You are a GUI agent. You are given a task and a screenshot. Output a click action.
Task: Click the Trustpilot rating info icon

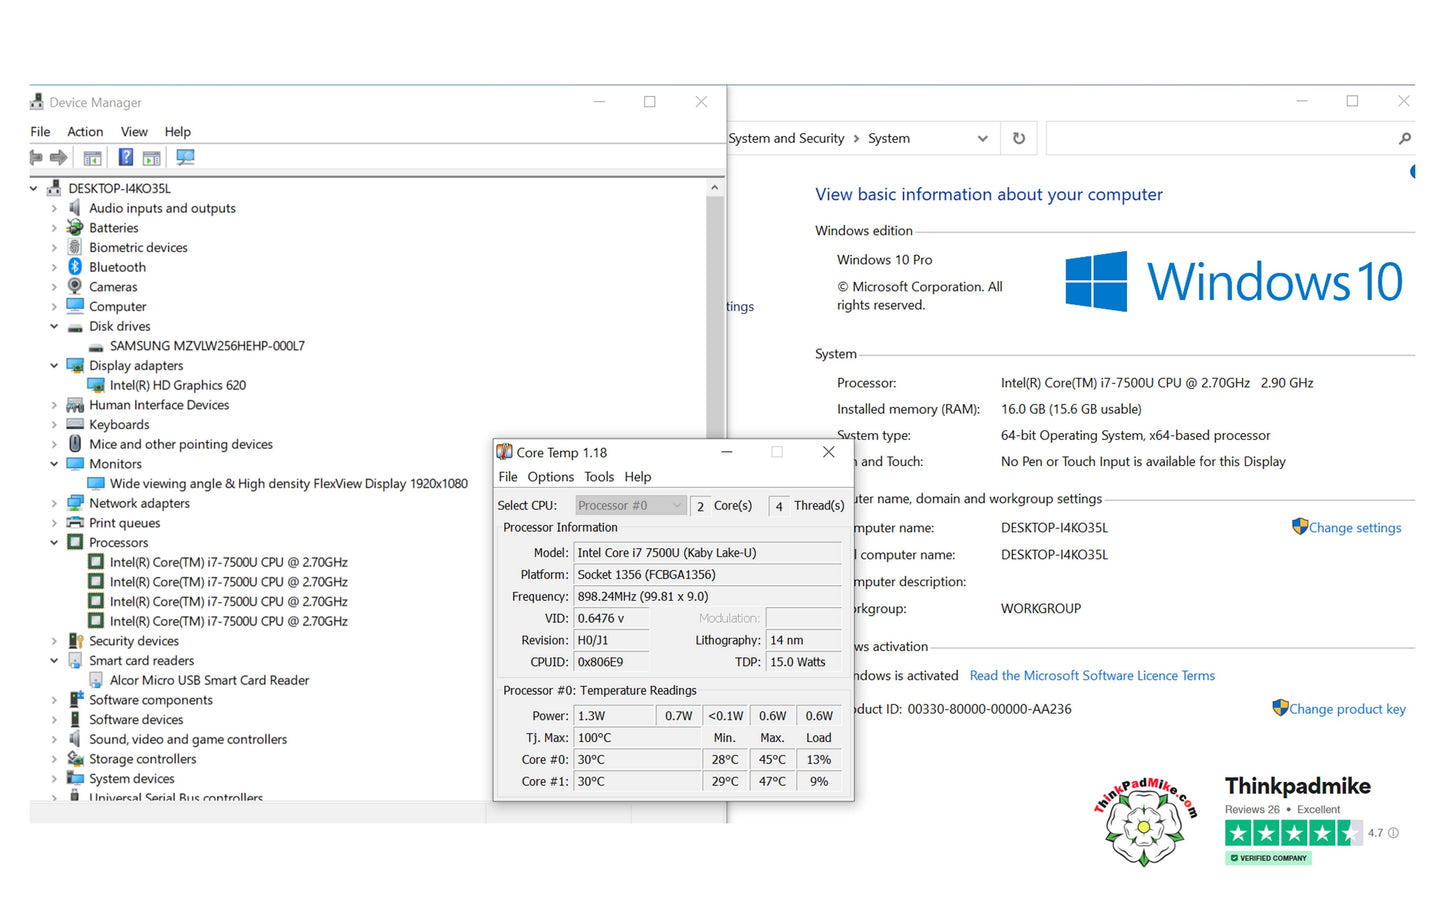1394,832
